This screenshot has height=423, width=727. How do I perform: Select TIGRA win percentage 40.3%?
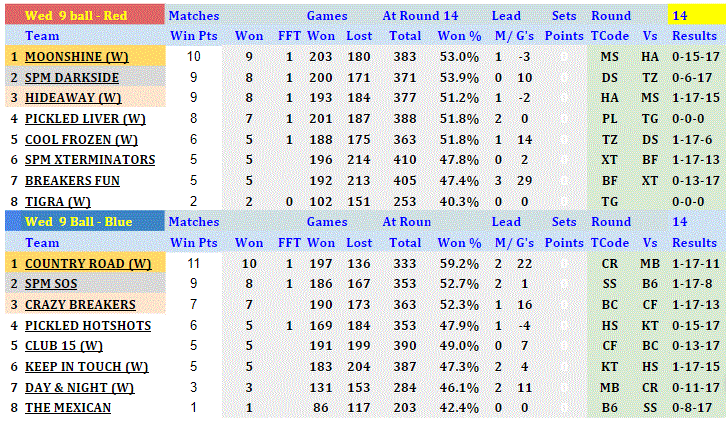coord(459,202)
